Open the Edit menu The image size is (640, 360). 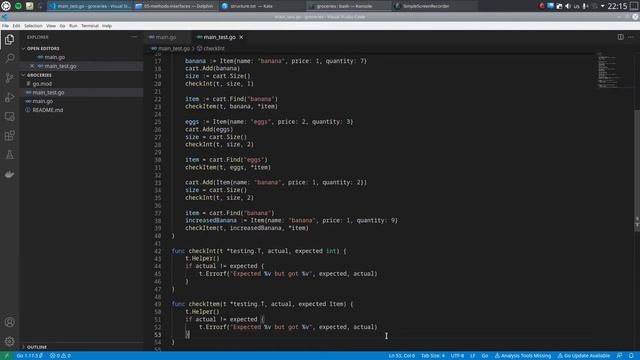point(16,26)
